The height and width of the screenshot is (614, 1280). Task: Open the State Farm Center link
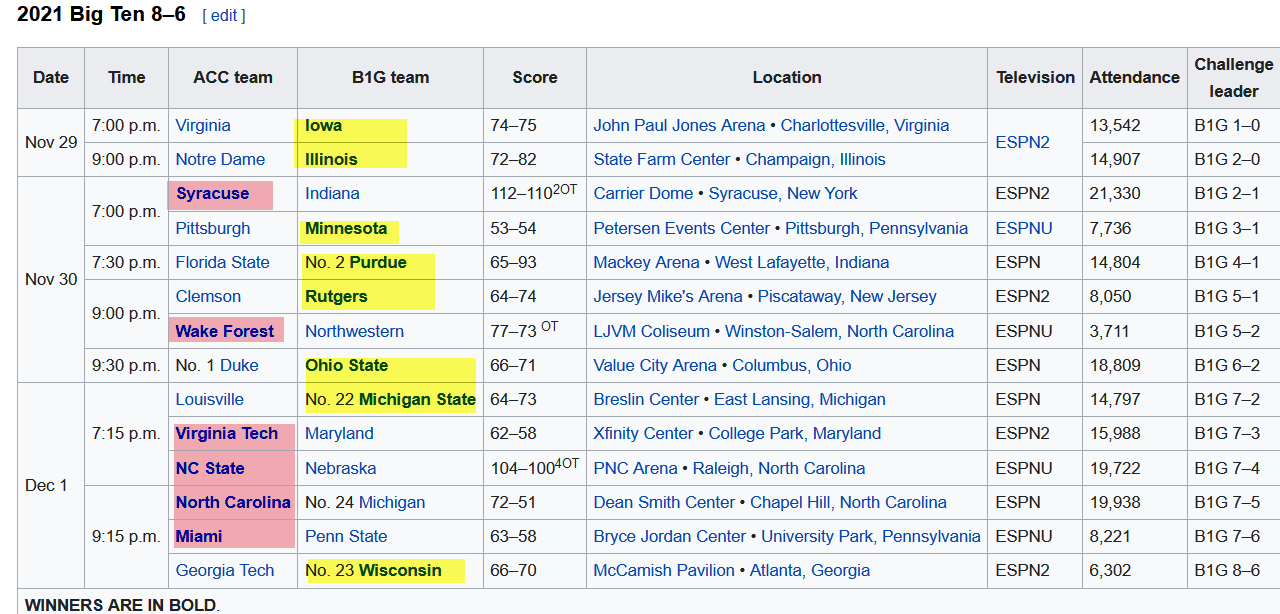click(x=661, y=159)
